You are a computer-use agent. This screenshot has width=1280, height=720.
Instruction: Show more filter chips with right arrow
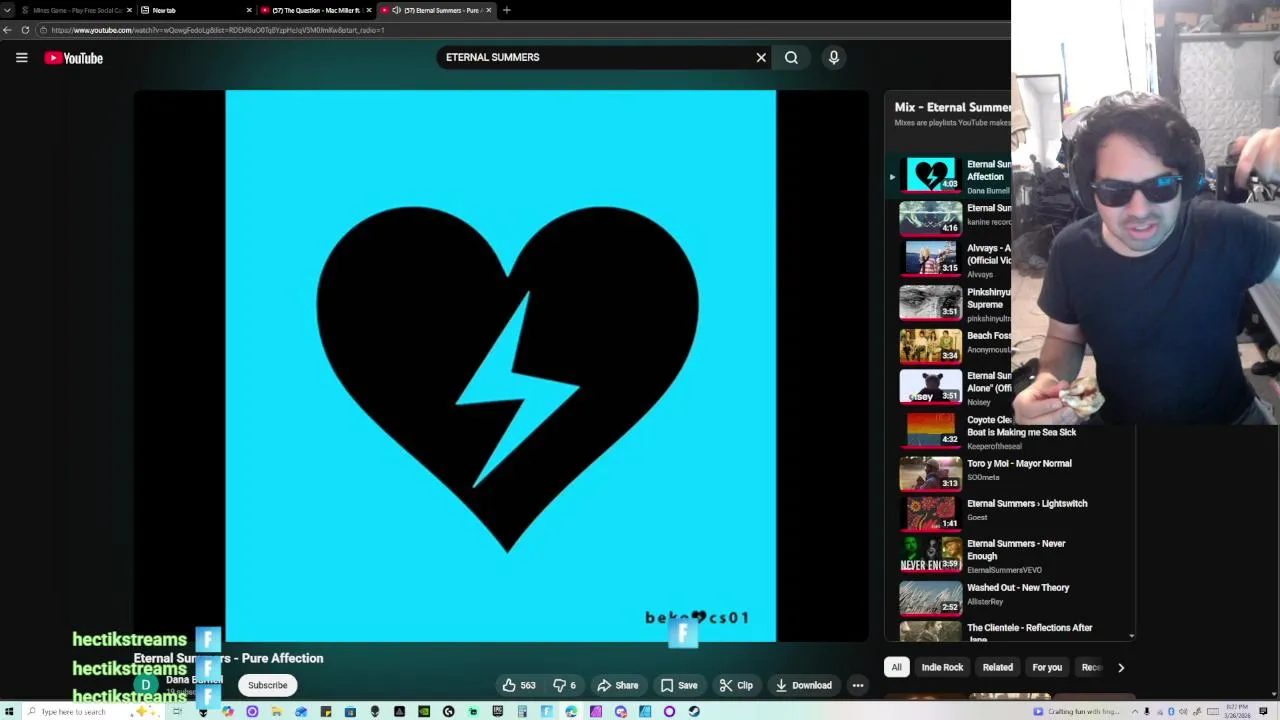(x=1121, y=667)
